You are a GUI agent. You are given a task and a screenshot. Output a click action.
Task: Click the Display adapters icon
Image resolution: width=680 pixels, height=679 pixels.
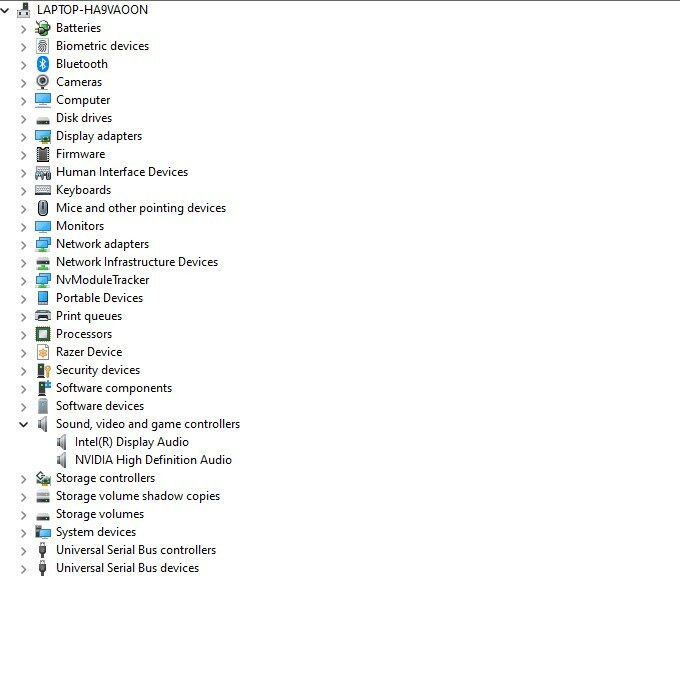click(x=42, y=136)
